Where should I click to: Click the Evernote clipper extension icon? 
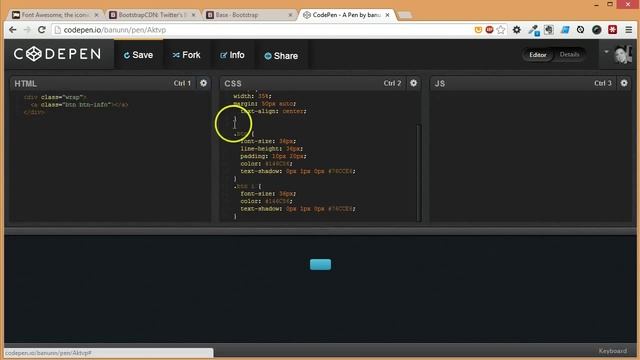[x=549, y=30]
